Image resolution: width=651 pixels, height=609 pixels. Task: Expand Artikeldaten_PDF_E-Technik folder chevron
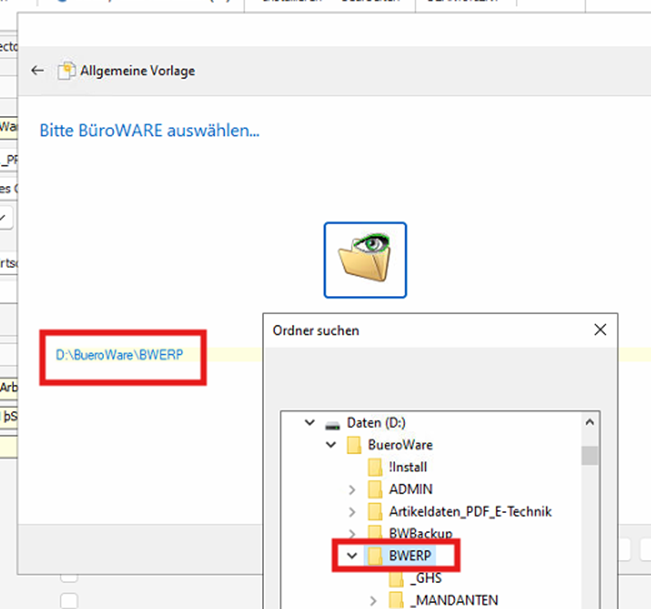(352, 512)
